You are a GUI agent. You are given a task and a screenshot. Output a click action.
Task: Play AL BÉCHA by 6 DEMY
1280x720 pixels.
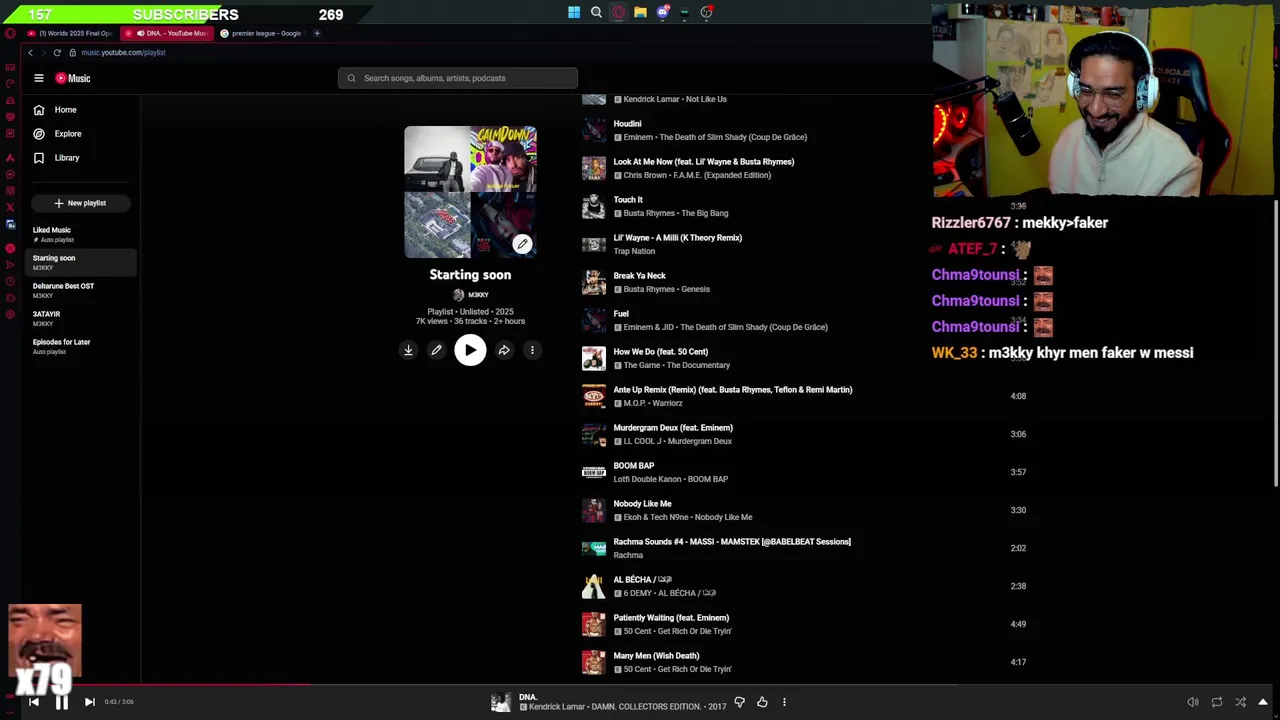click(642, 580)
